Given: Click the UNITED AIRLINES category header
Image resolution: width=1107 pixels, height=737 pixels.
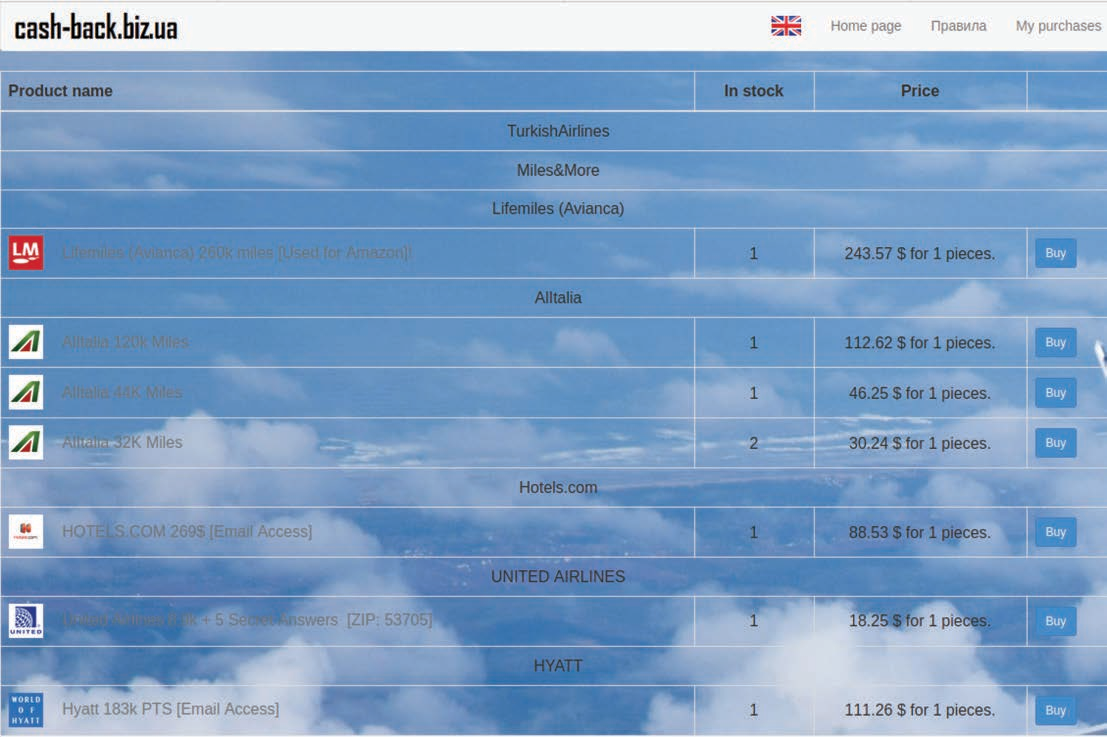Looking at the screenshot, I should pos(558,577).
